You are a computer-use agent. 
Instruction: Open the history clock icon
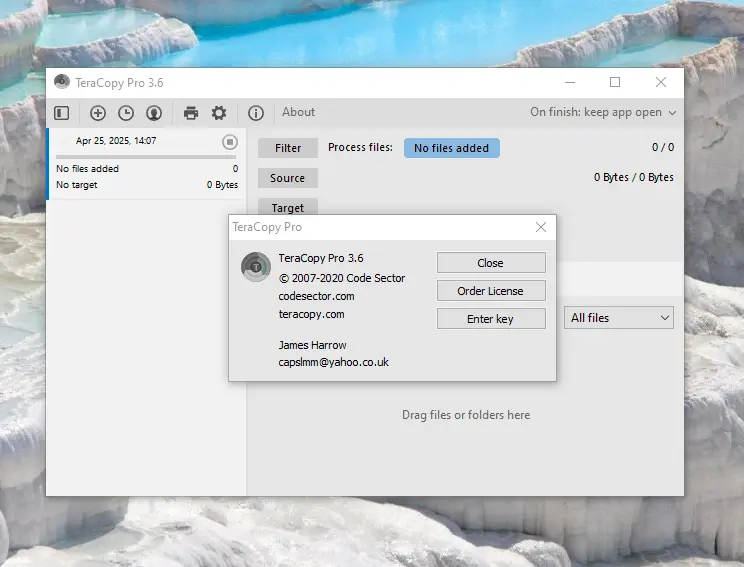click(126, 113)
